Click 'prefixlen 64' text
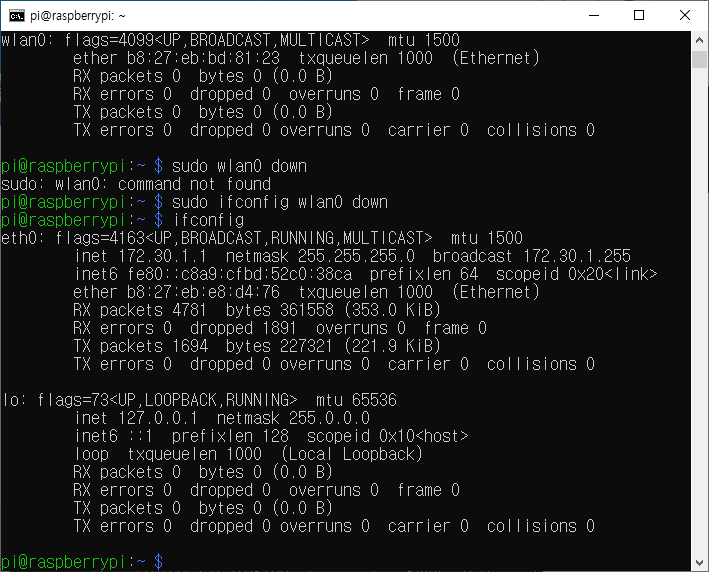Screen dimensions: 709x572 click(424, 274)
